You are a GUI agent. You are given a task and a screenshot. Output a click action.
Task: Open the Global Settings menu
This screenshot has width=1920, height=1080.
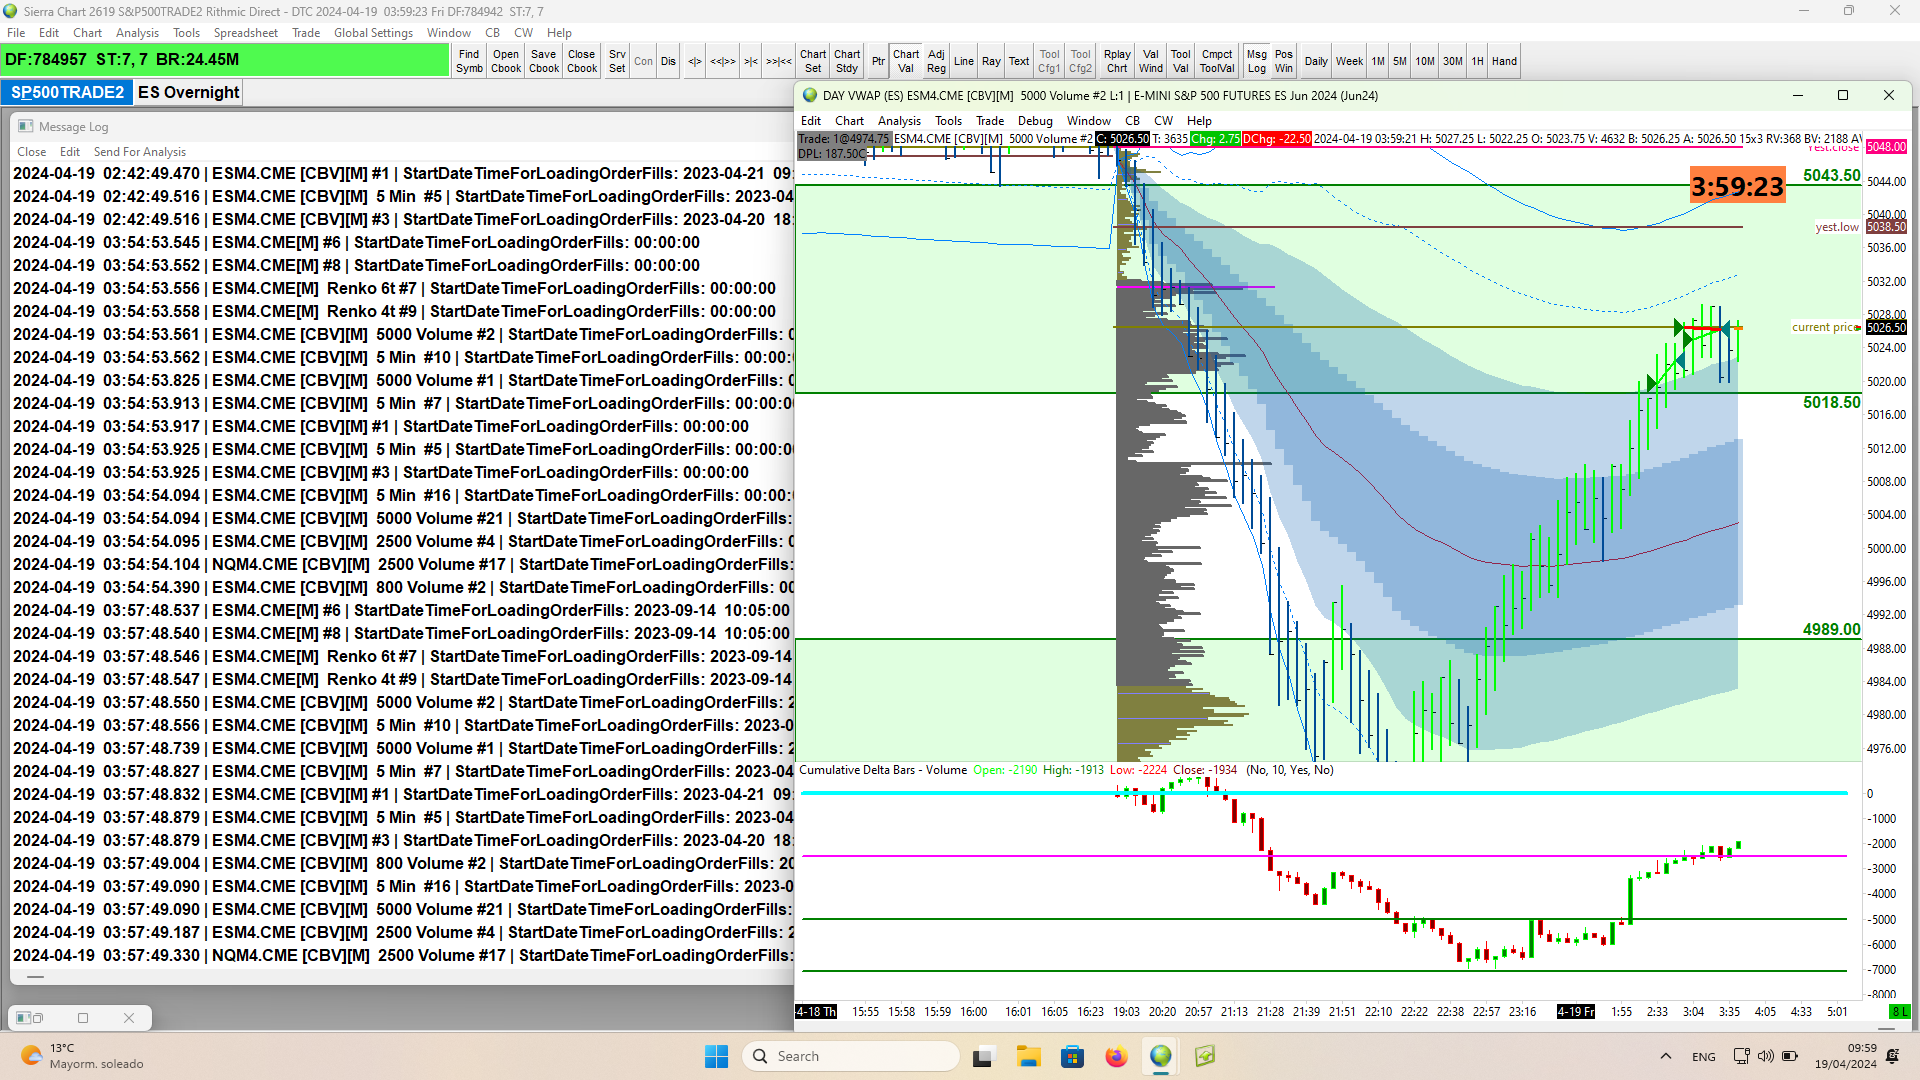point(373,33)
